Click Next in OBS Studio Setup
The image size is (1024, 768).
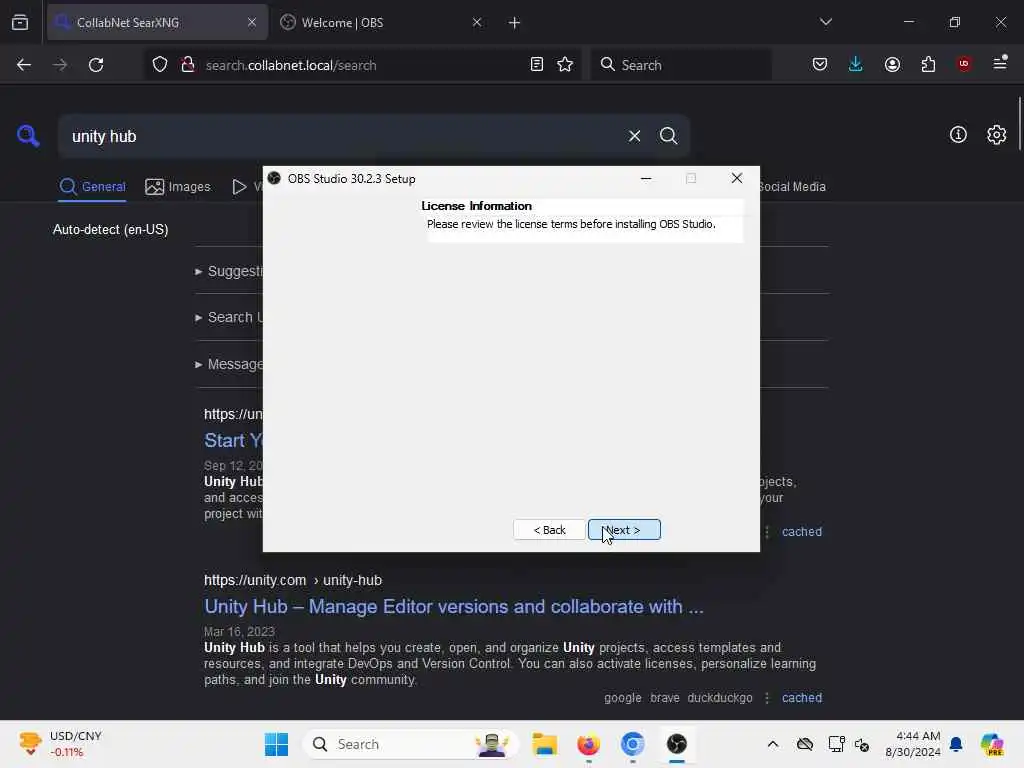click(624, 530)
